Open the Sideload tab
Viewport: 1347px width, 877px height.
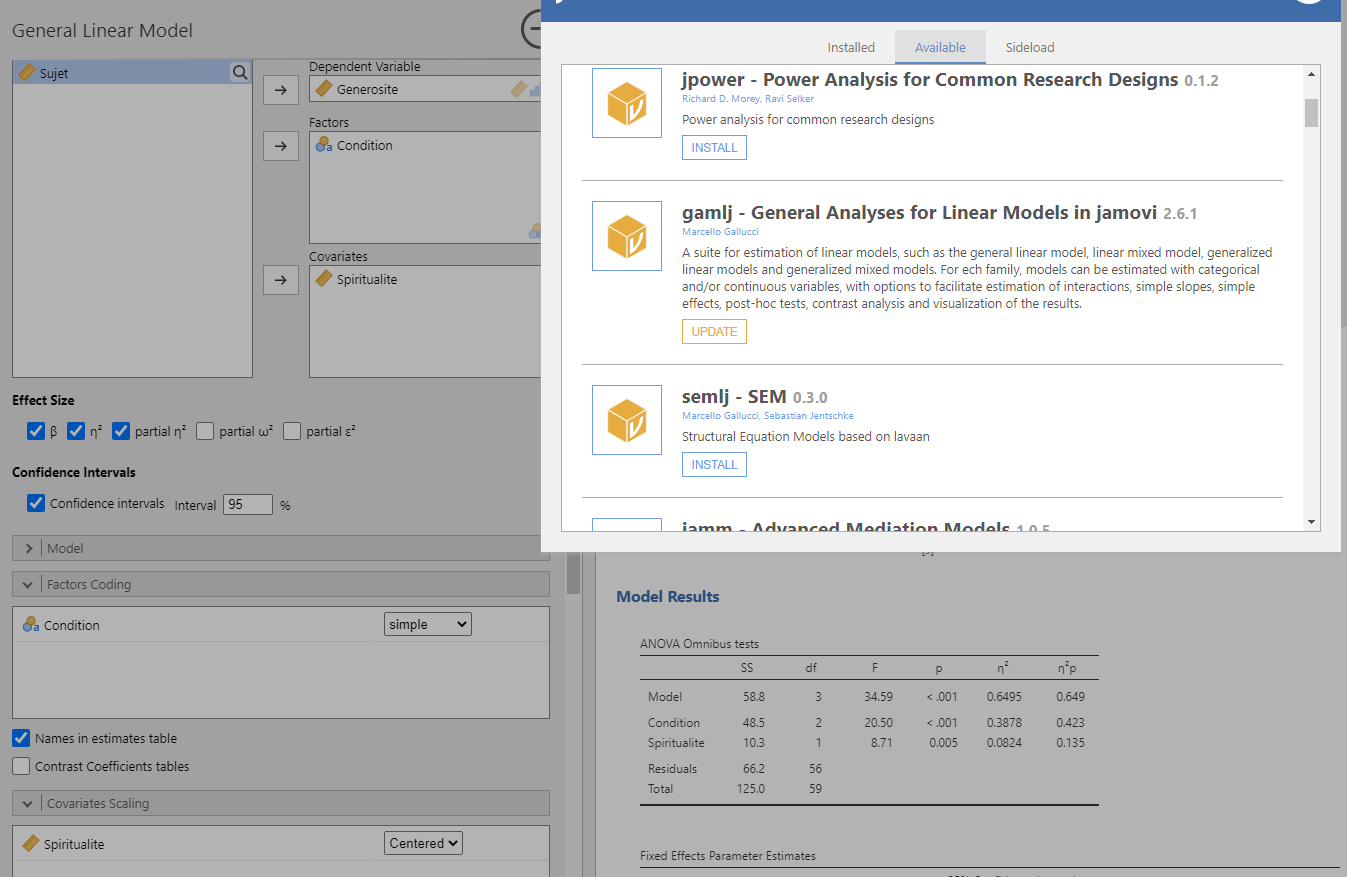(x=1030, y=47)
